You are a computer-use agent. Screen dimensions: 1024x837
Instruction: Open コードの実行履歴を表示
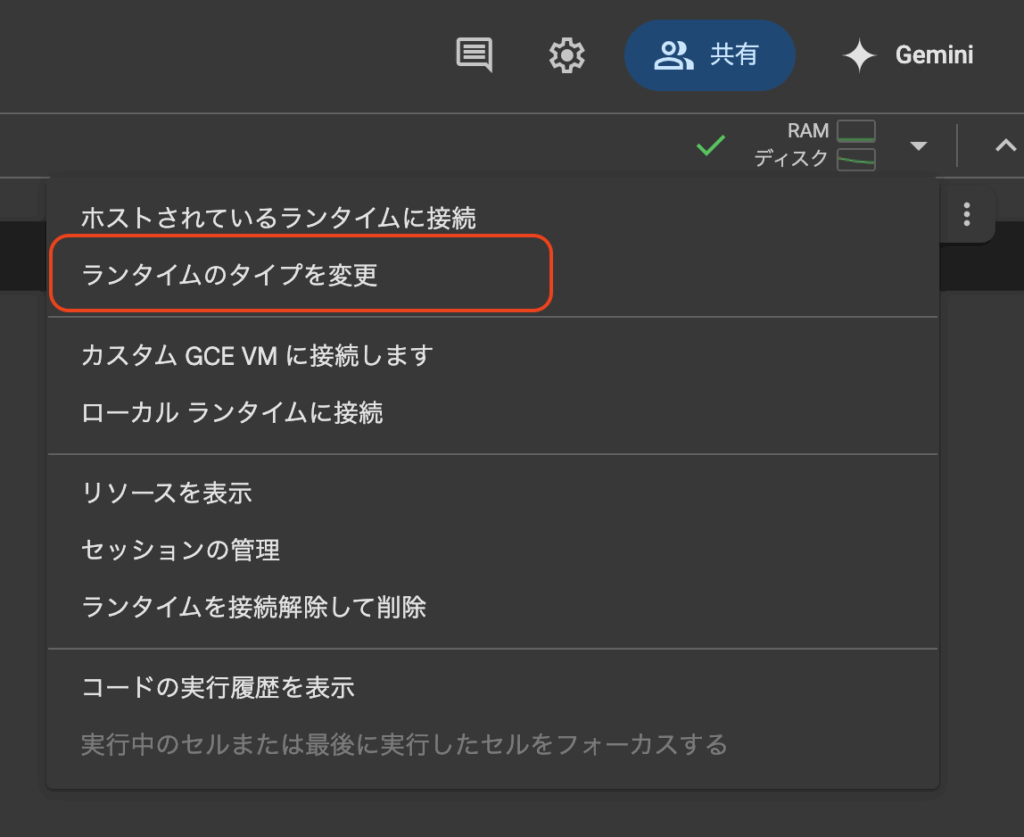(x=218, y=687)
